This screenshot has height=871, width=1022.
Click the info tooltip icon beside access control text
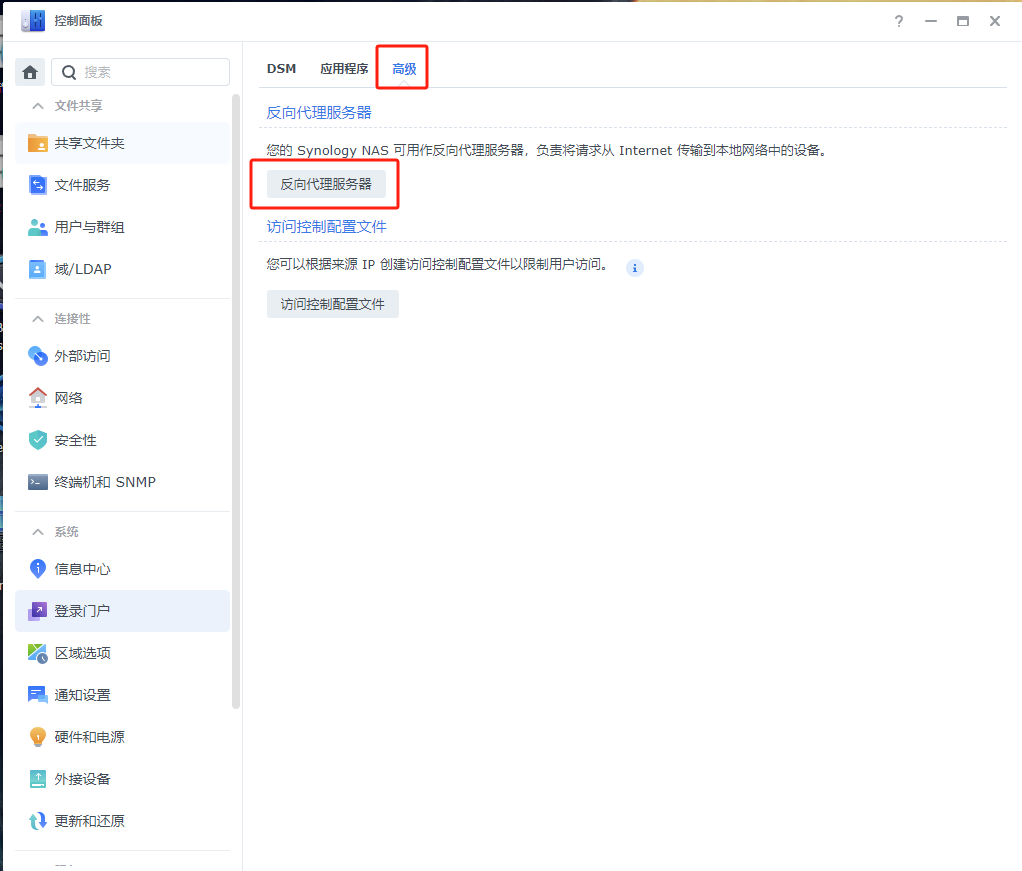tap(635, 268)
